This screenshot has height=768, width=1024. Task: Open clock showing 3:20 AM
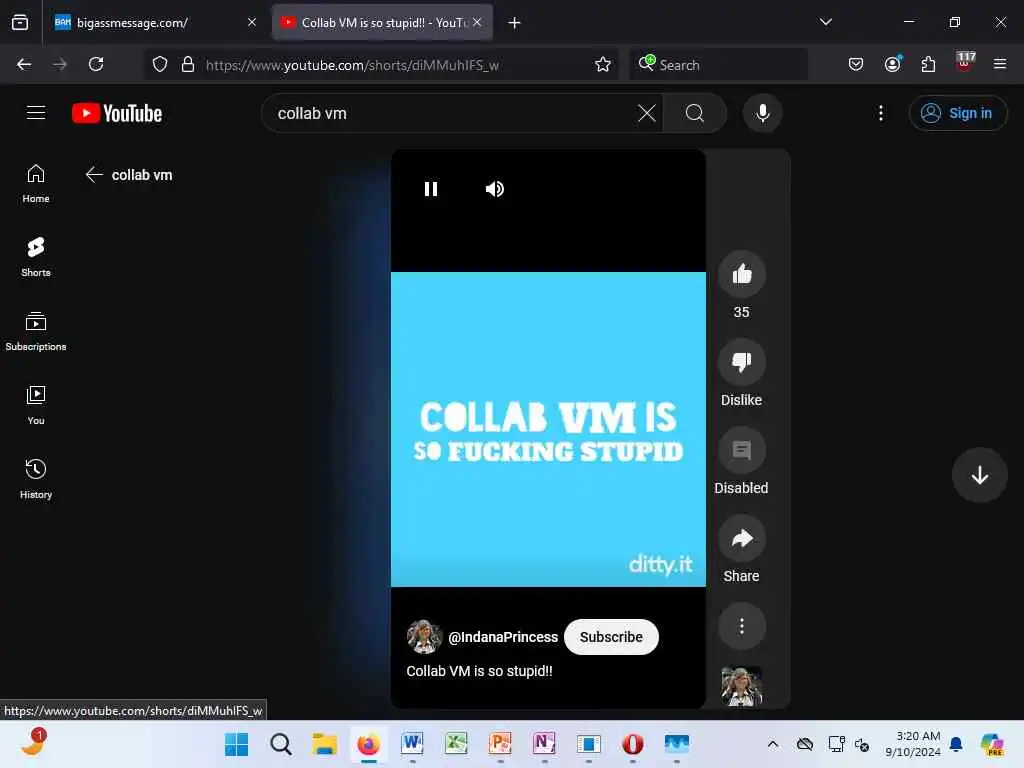click(x=913, y=744)
